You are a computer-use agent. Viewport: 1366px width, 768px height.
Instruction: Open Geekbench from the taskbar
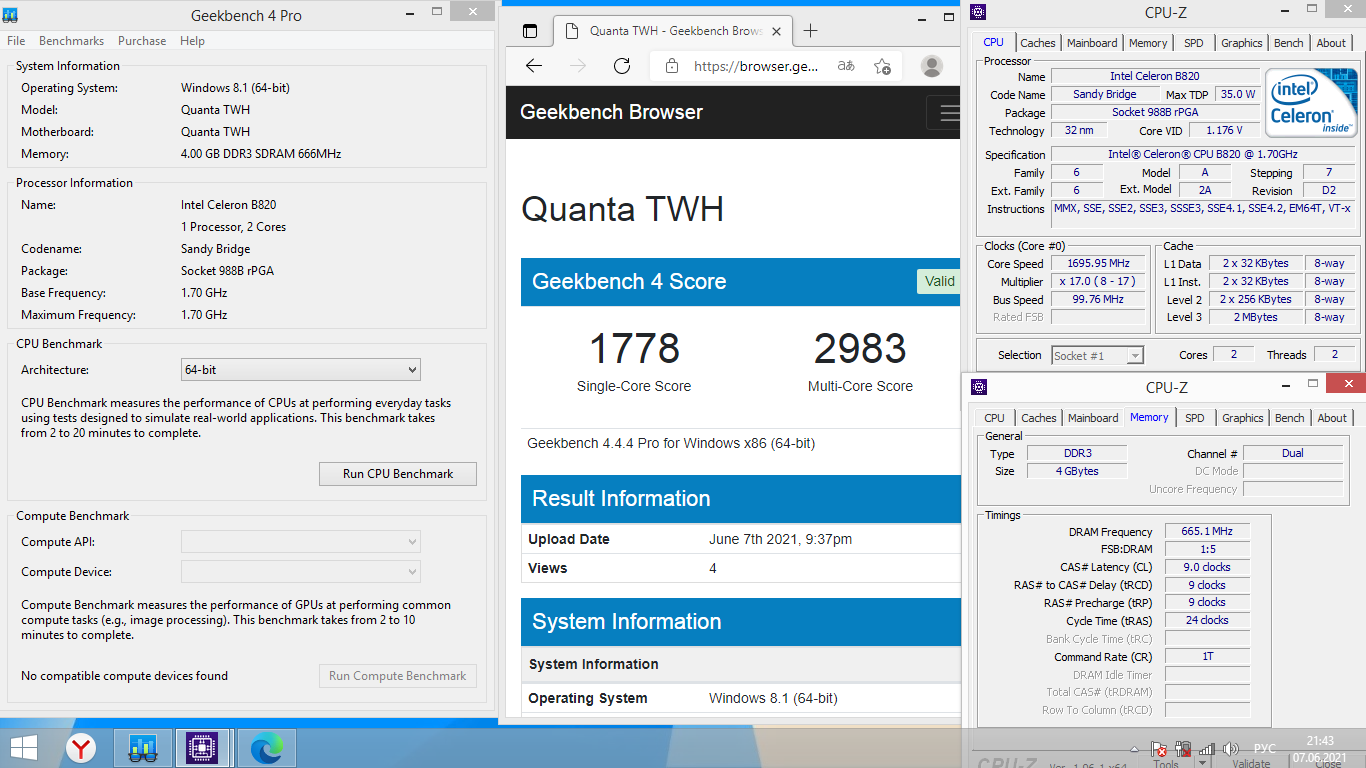(x=143, y=747)
